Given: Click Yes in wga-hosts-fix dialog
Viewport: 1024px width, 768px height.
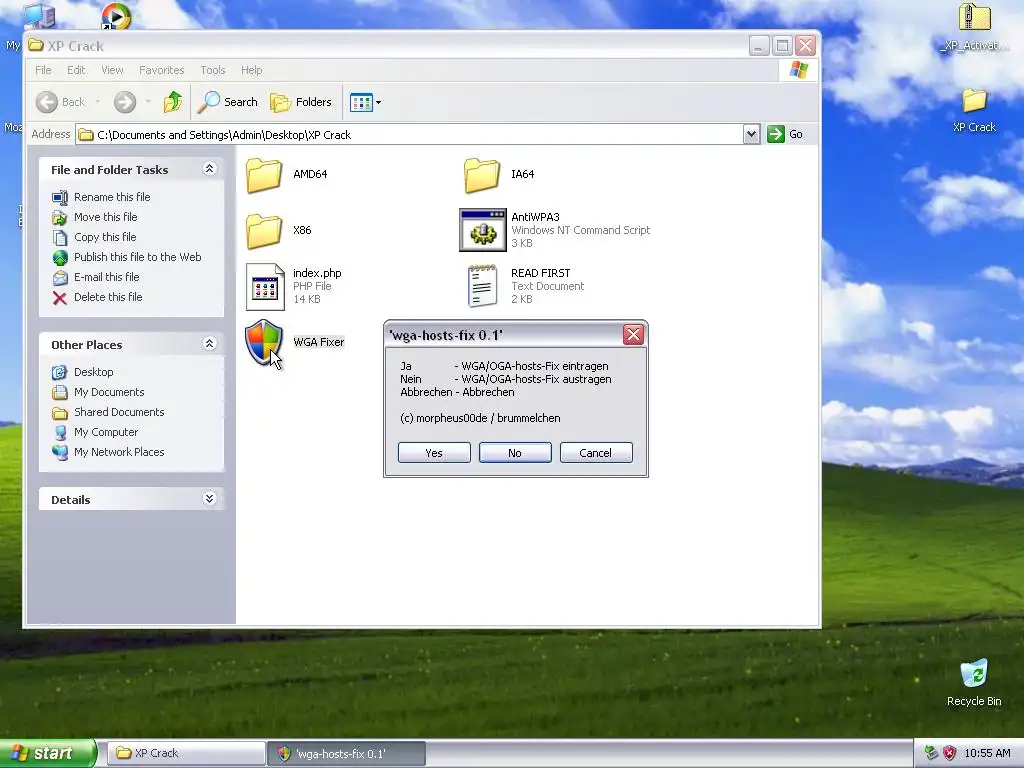Looking at the screenshot, I should (434, 453).
